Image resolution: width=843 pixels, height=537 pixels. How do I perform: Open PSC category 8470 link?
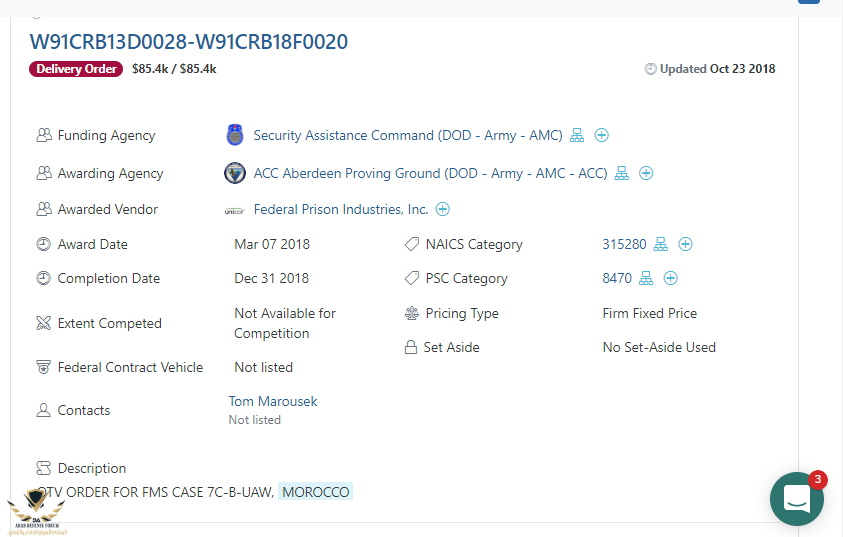pos(617,278)
